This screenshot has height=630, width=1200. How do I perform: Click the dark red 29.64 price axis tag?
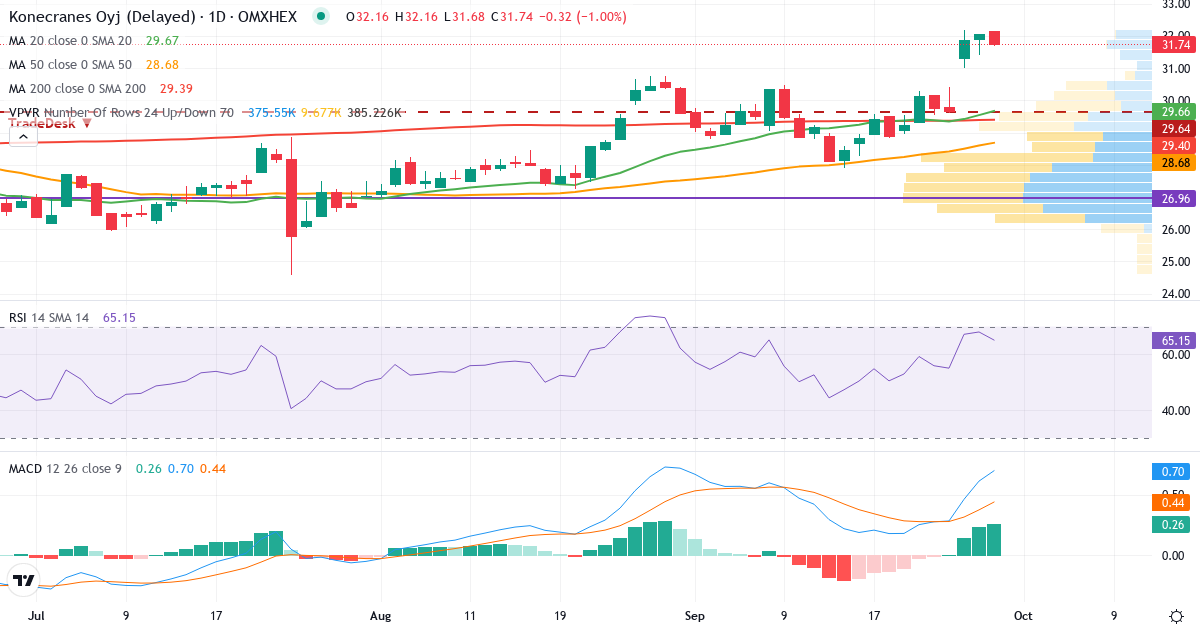click(x=1173, y=128)
